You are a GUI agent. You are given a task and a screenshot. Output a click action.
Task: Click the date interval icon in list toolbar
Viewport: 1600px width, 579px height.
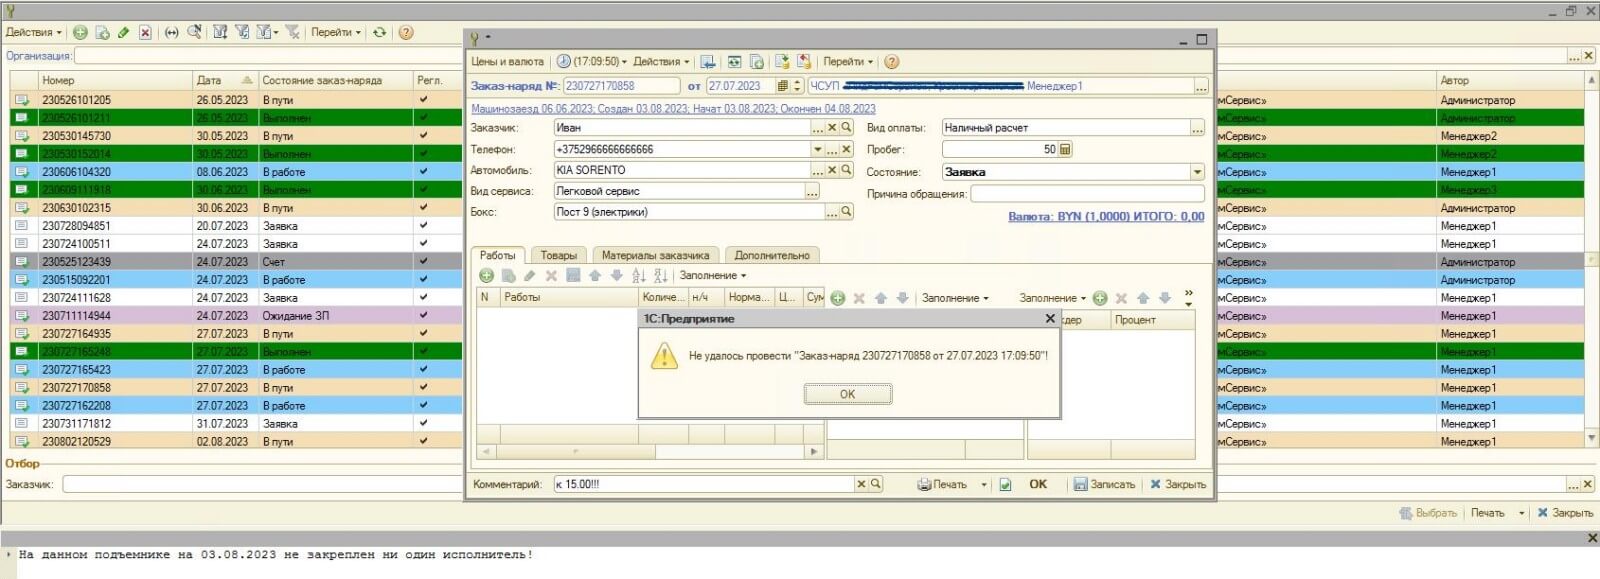tap(172, 32)
